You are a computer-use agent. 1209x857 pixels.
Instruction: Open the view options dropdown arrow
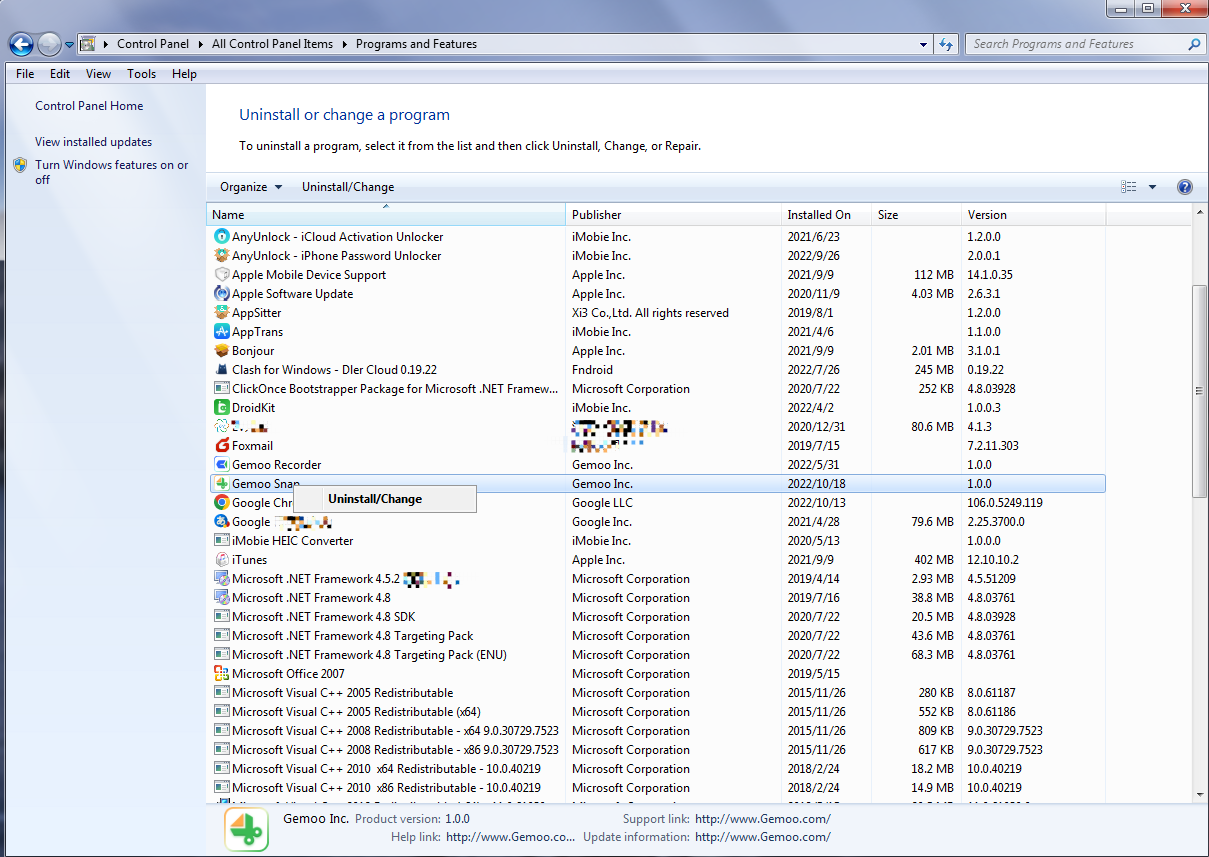(x=1152, y=187)
